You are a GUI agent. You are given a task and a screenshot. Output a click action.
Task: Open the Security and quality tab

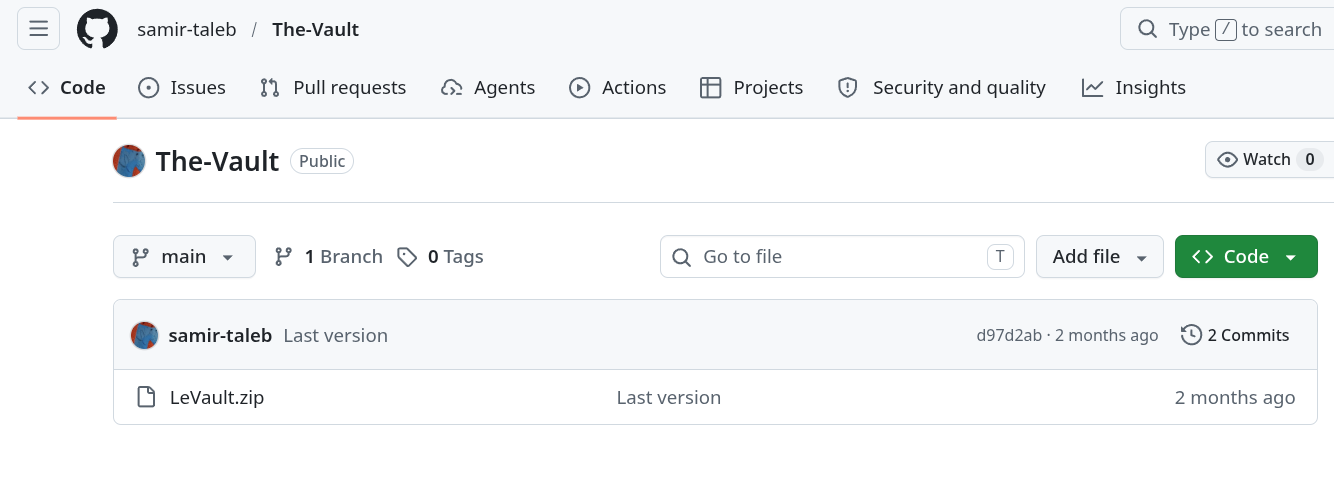[942, 88]
